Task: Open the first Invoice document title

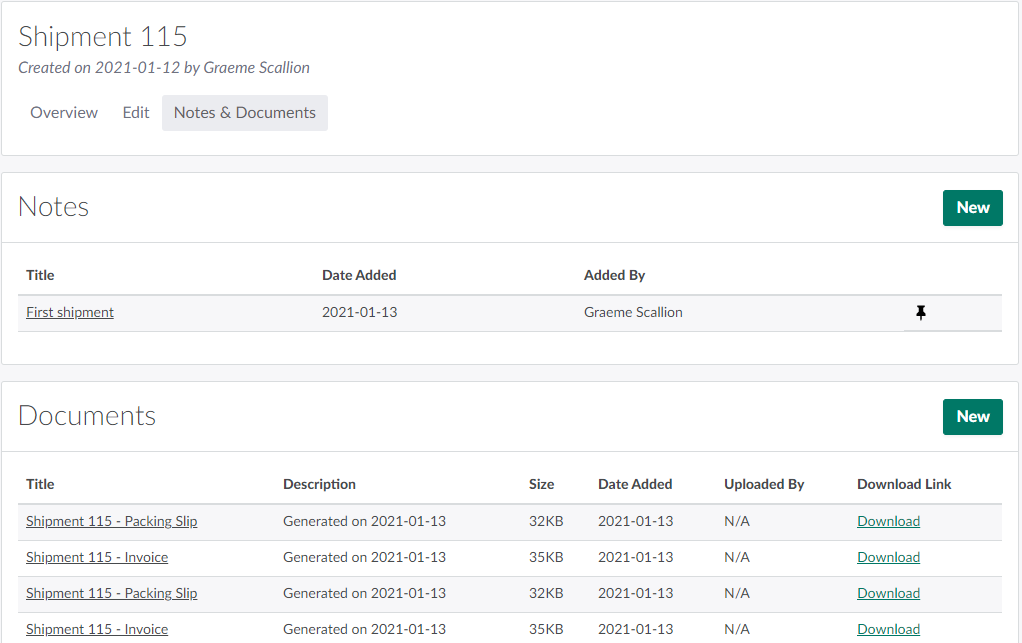Action: (97, 557)
